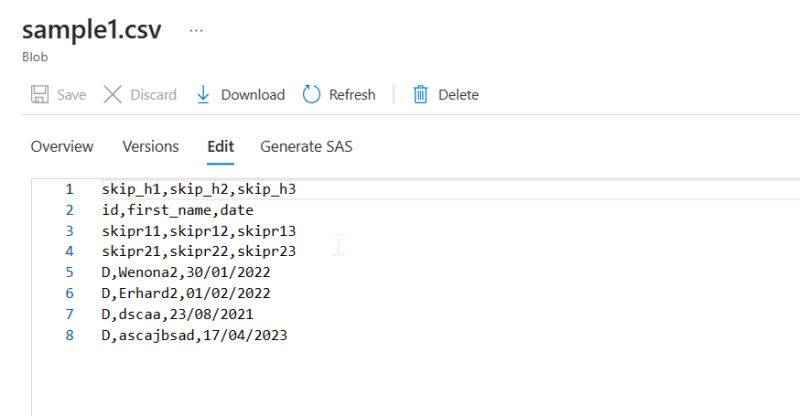Click the Refresh circular arrow icon
This screenshot has height=416, width=800.
coord(311,94)
